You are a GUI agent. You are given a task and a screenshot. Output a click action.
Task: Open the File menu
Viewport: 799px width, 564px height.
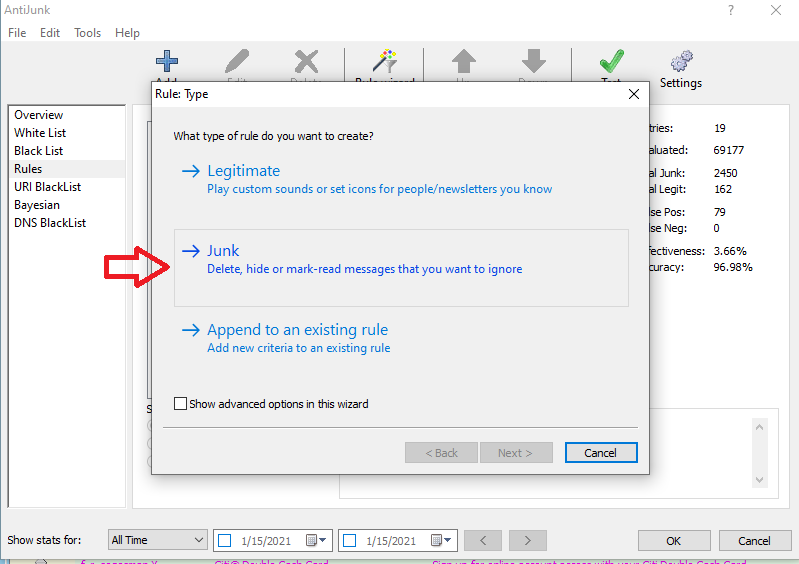(x=17, y=33)
